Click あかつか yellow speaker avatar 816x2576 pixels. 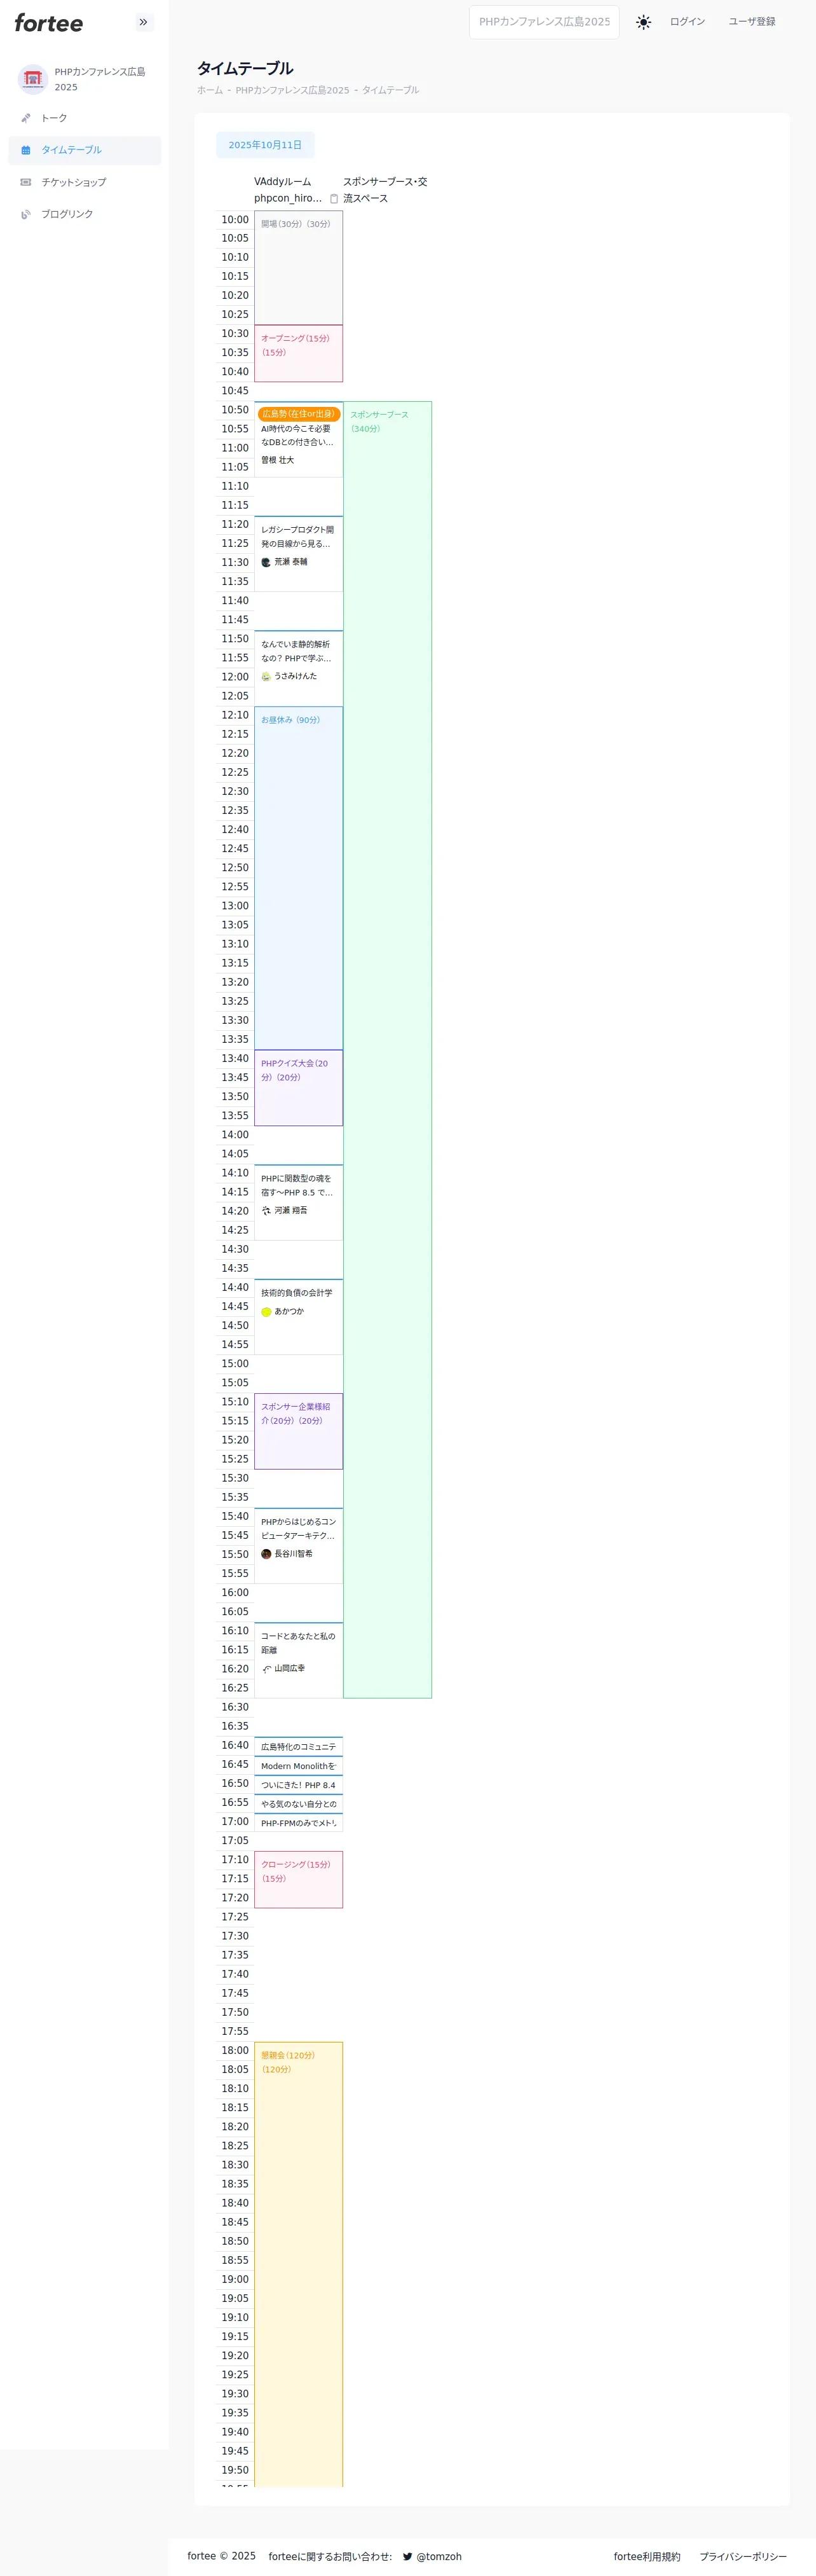point(266,1312)
